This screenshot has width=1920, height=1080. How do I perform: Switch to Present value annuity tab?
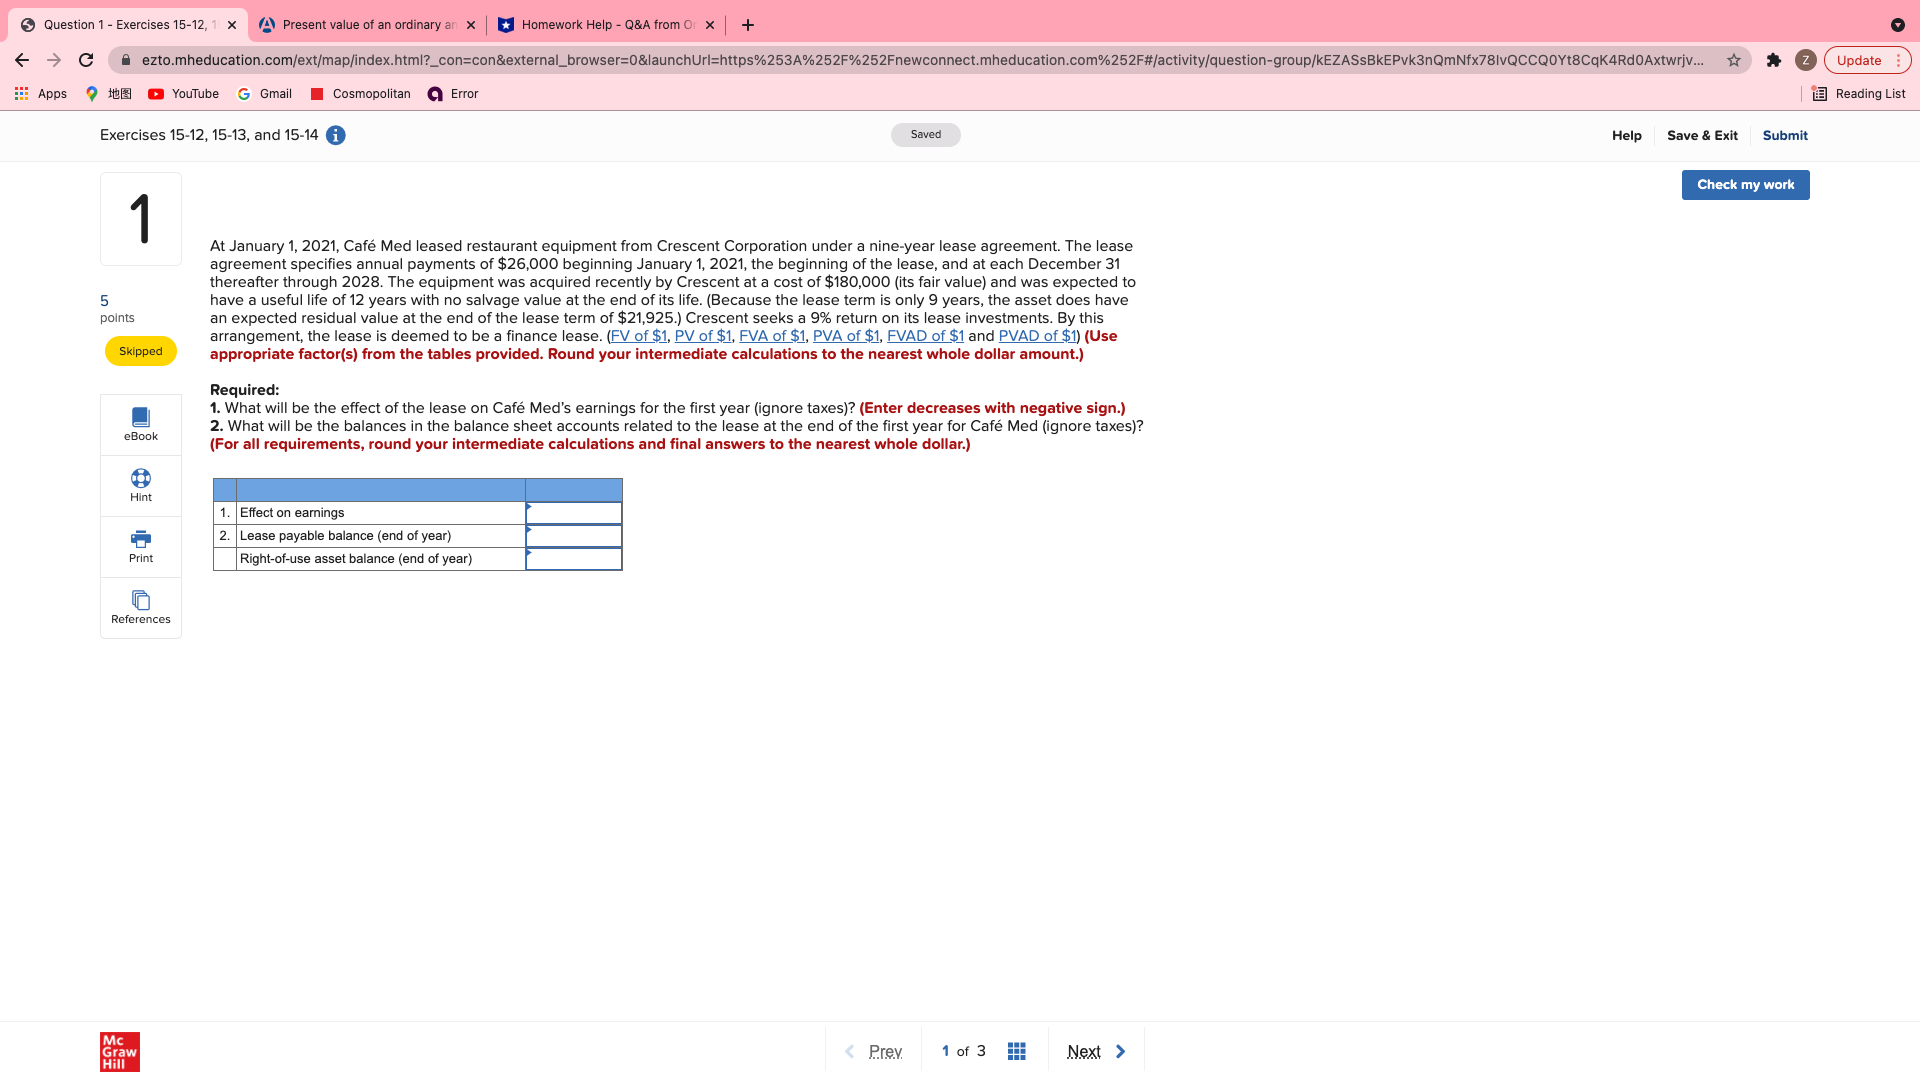point(367,25)
